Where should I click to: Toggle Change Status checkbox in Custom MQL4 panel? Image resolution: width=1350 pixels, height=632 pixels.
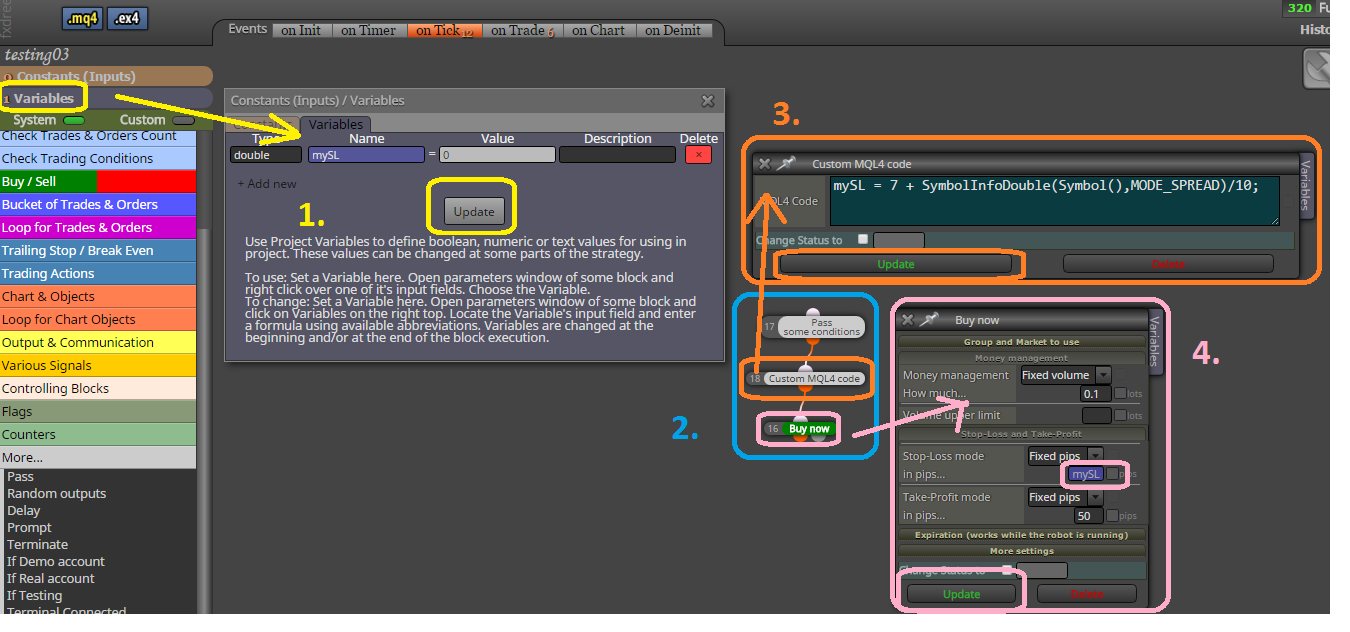click(863, 240)
